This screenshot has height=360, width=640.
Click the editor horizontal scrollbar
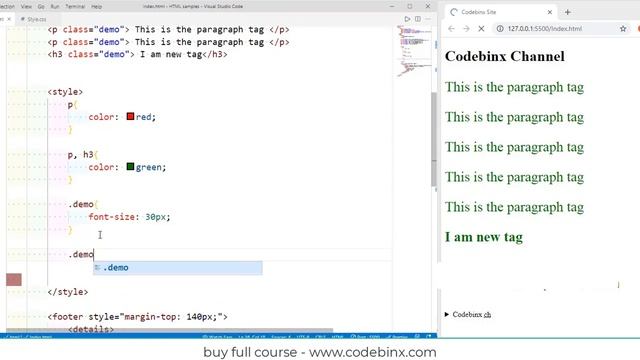(169, 330)
